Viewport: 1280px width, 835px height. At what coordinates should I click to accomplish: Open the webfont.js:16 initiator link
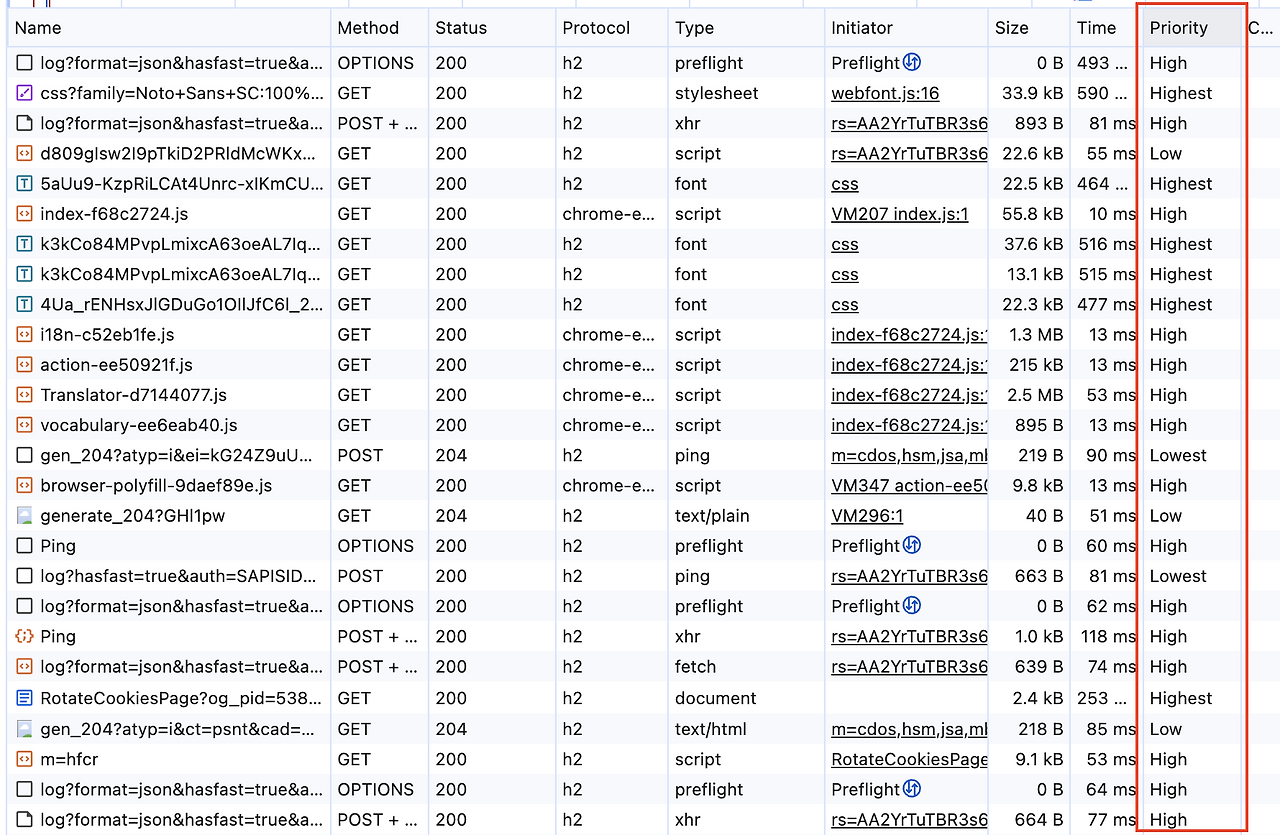tap(885, 93)
